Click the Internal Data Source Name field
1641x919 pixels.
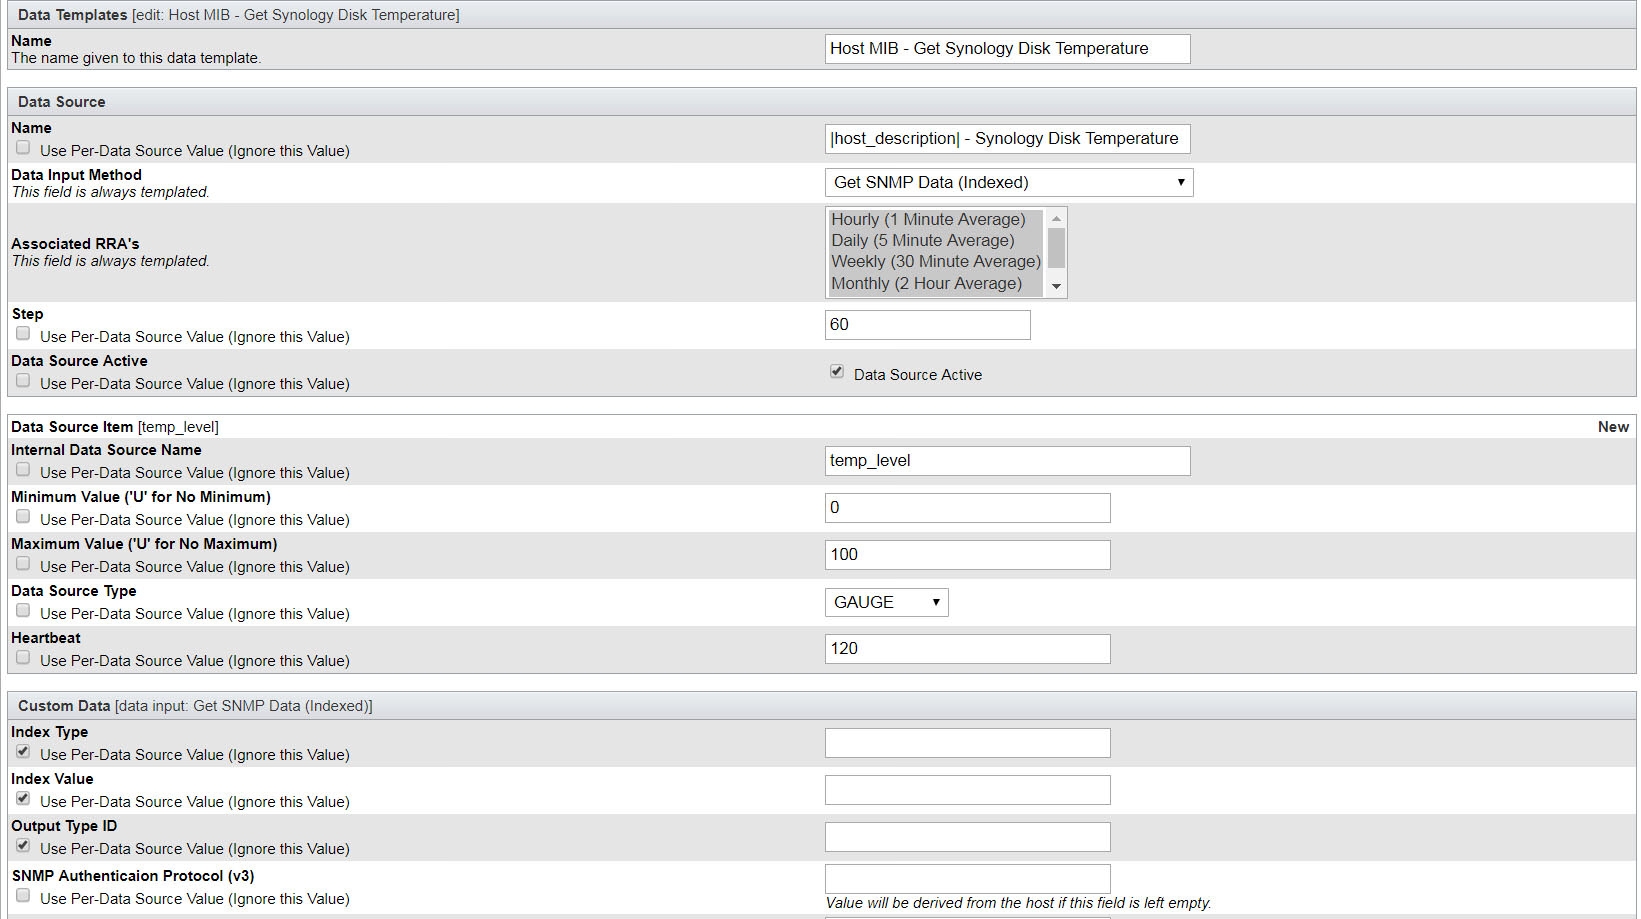[x=1007, y=461]
